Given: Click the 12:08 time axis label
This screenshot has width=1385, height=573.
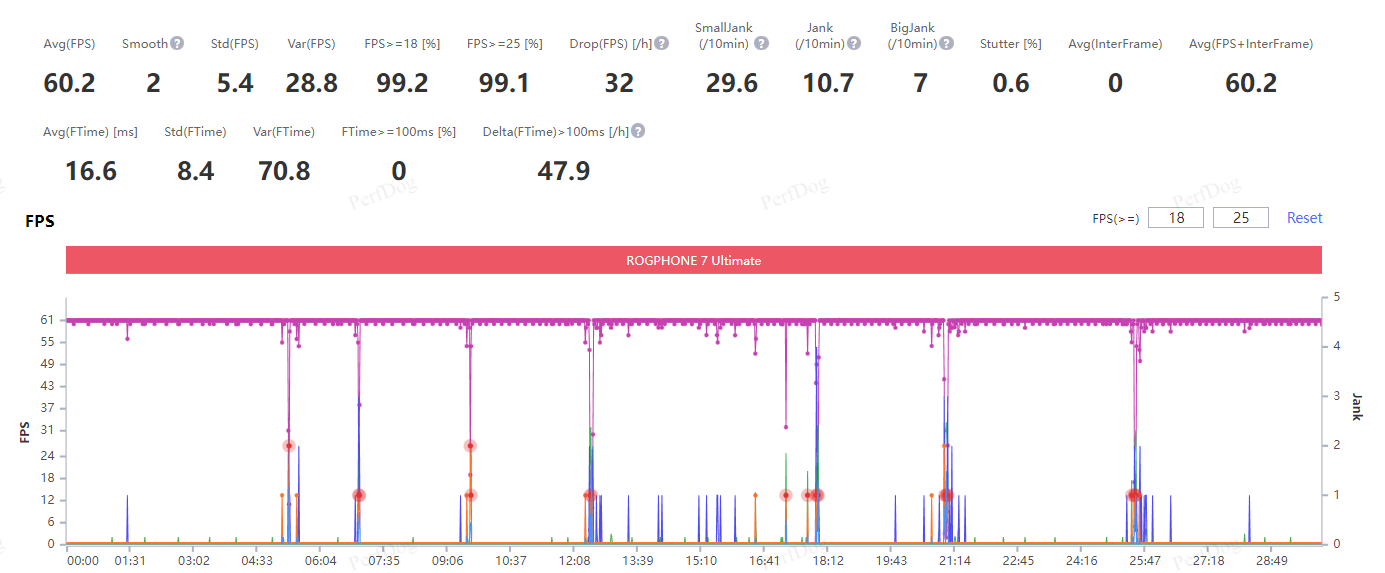Looking at the screenshot, I should (573, 561).
